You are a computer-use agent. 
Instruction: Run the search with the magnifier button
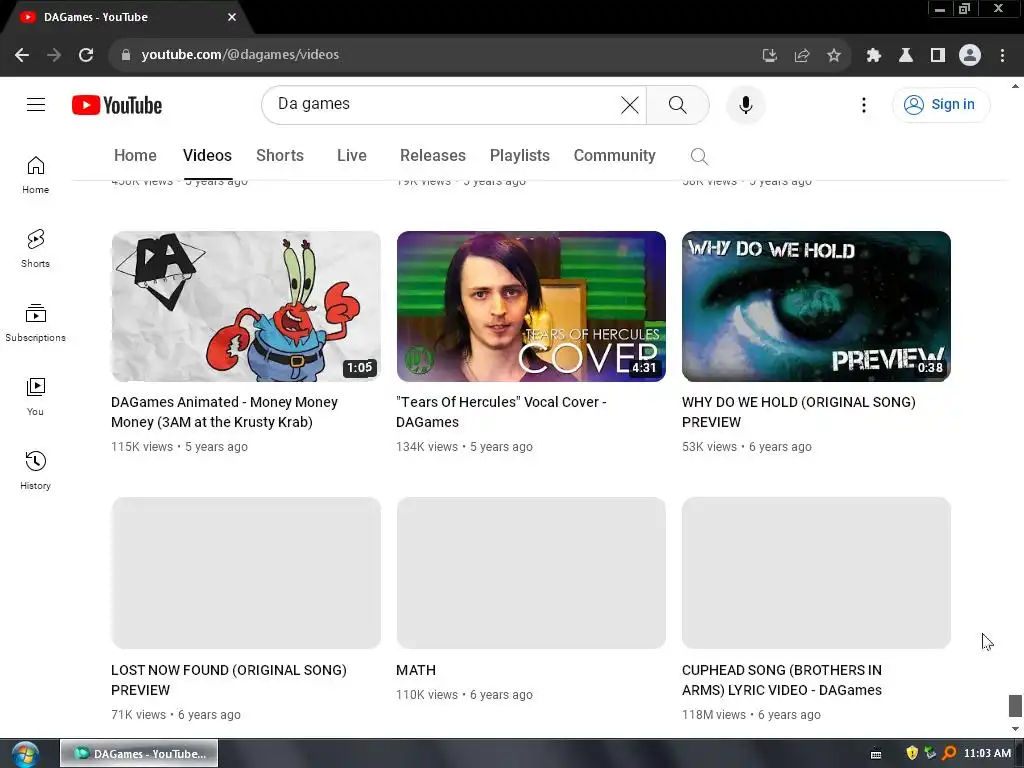coord(677,104)
